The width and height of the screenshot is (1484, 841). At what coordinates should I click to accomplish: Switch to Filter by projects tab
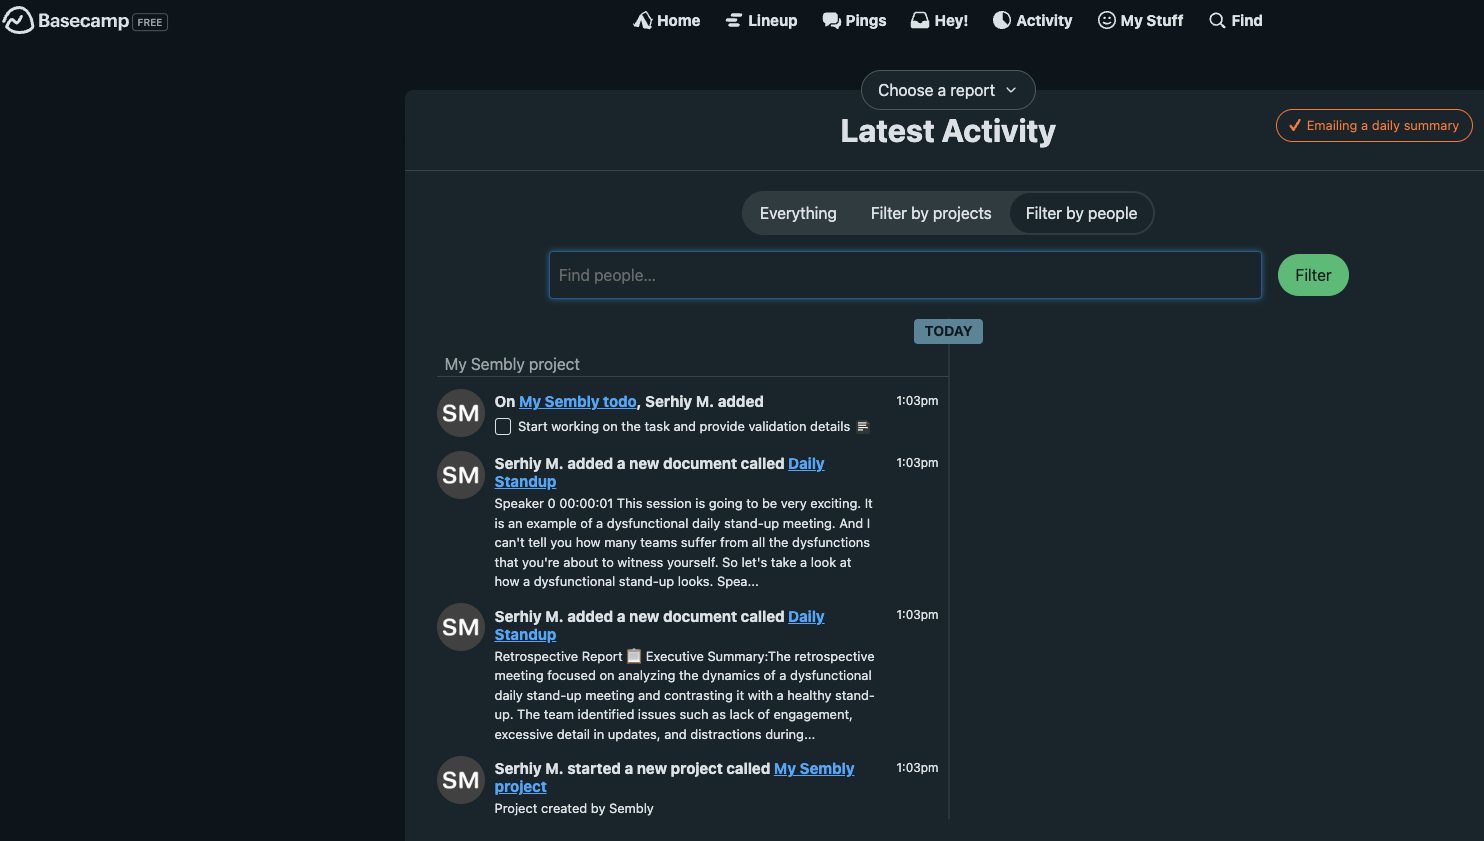pos(930,213)
